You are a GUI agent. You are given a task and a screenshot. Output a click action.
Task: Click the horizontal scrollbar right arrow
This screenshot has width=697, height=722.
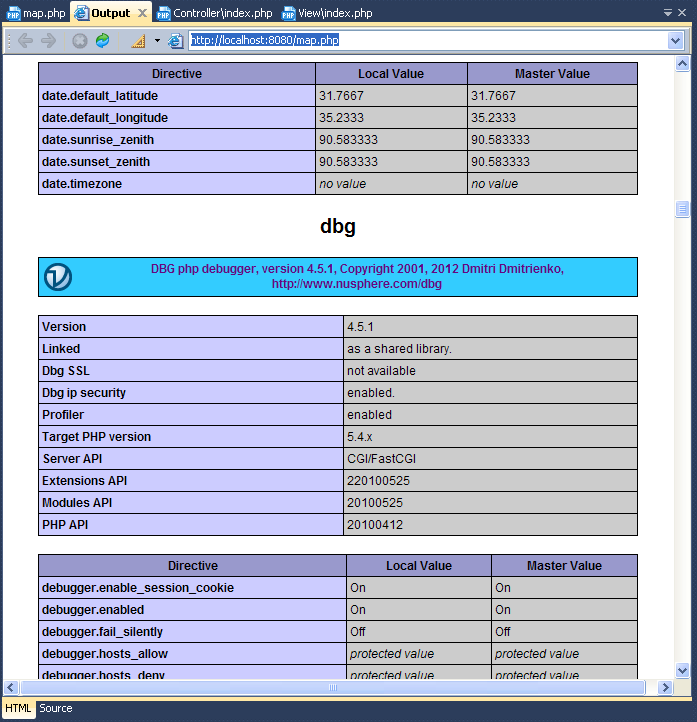point(665,687)
